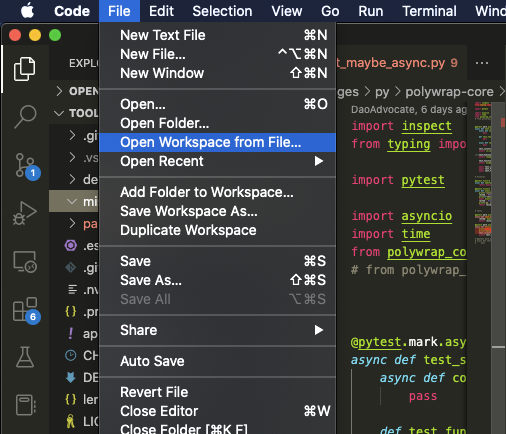This screenshot has height=434, width=506.
Task: Open the Share submenu
Action: (x=217, y=330)
